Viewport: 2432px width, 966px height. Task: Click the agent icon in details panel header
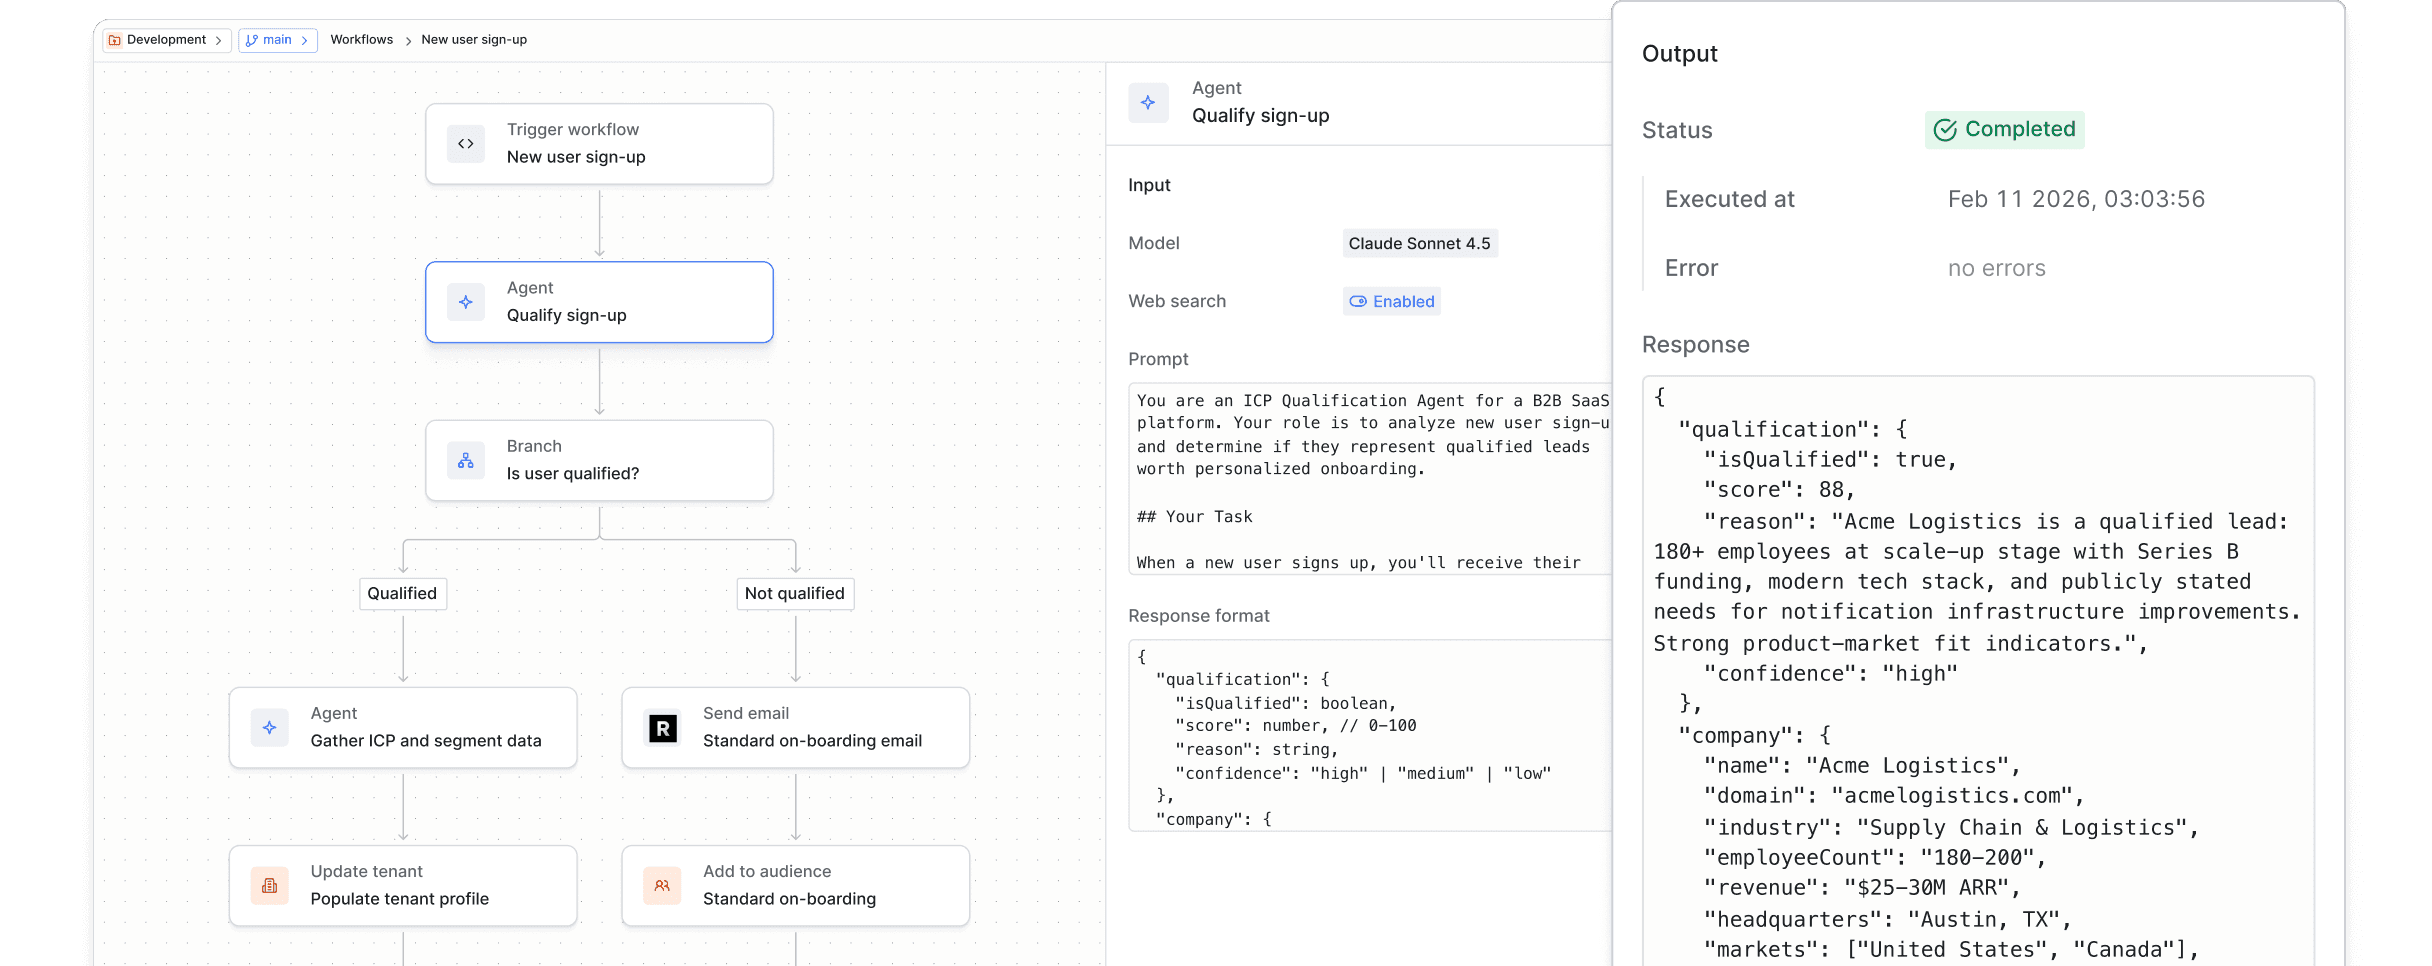(x=1148, y=103)
